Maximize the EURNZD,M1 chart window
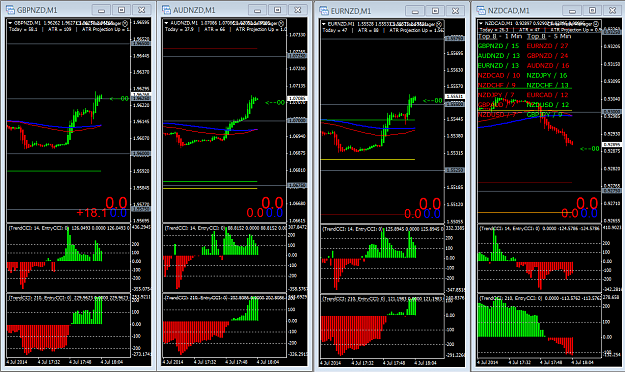 [x=435, y=11]
